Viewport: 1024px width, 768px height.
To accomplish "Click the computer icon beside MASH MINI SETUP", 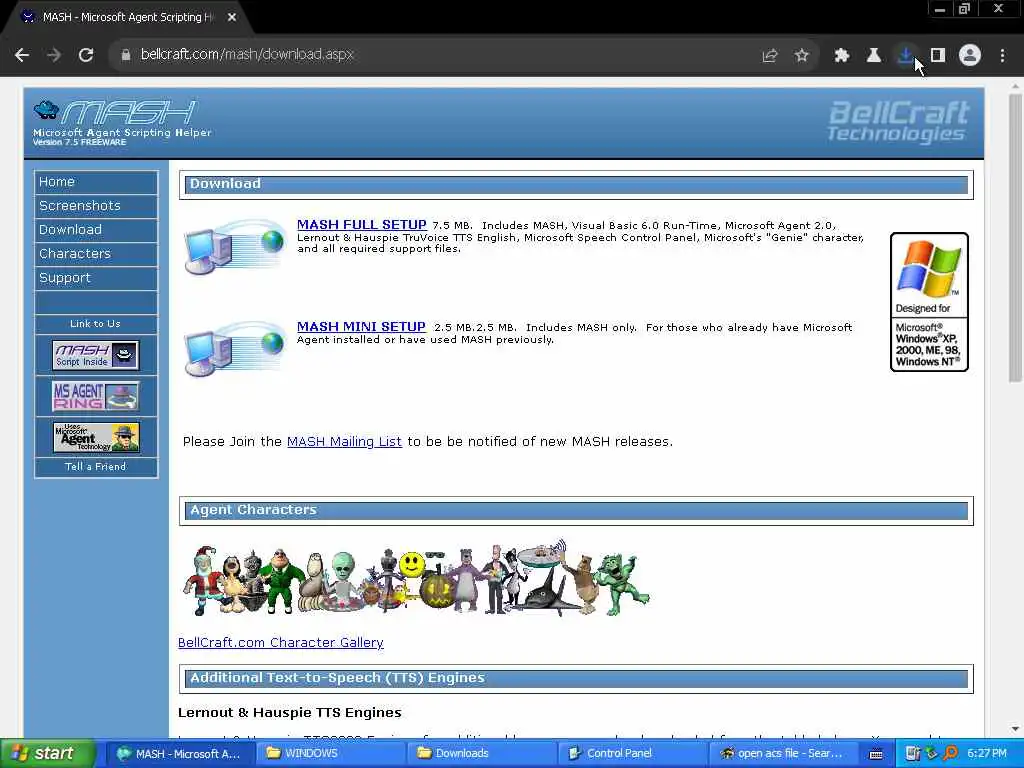I will point(235,348).
